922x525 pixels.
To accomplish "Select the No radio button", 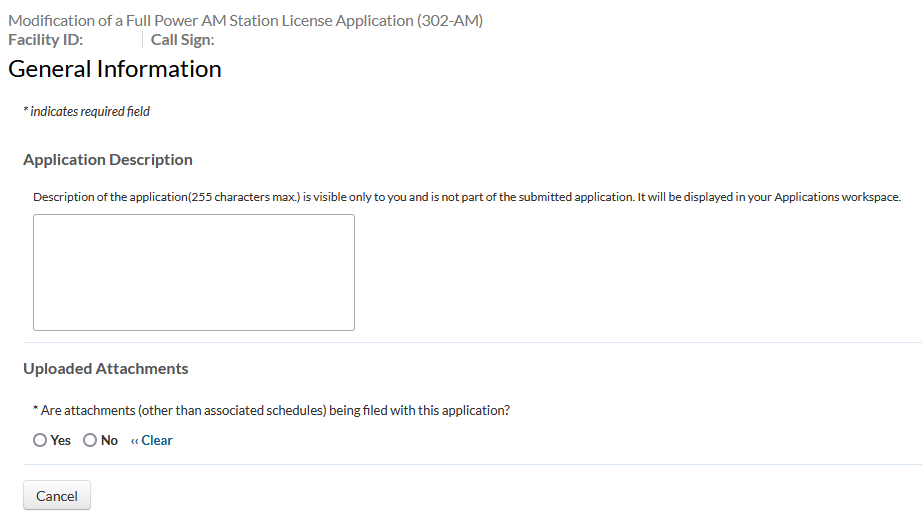I will pyautogui.click(x=90, y=440).
